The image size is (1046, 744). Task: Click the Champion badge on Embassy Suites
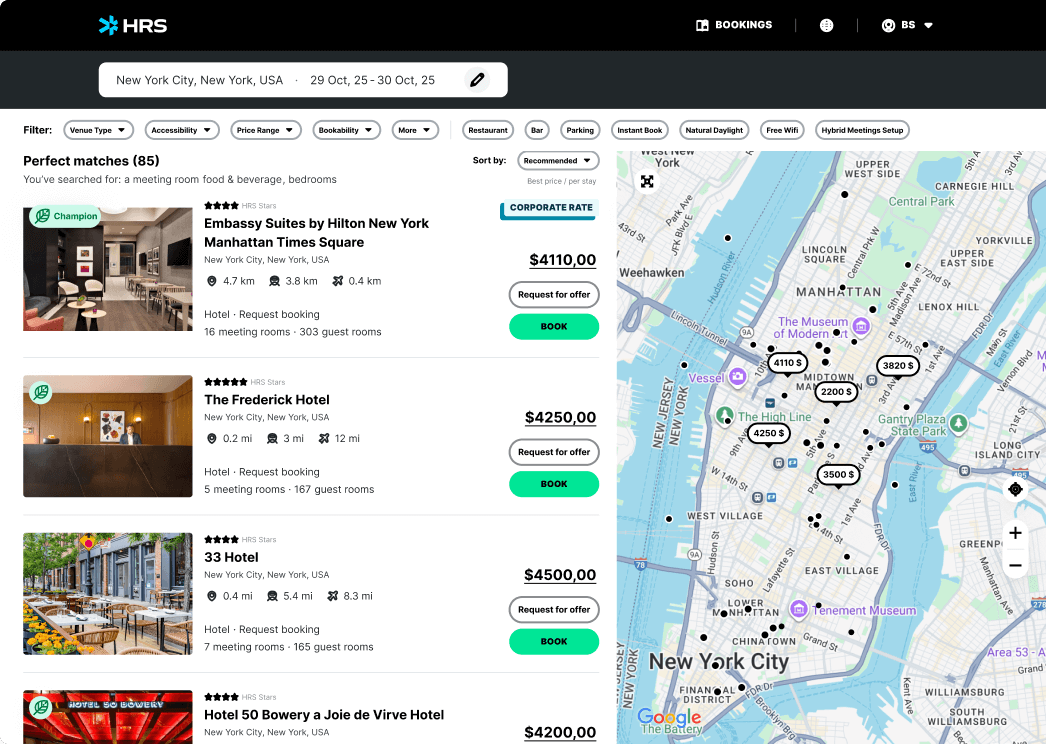coord(66,216)
